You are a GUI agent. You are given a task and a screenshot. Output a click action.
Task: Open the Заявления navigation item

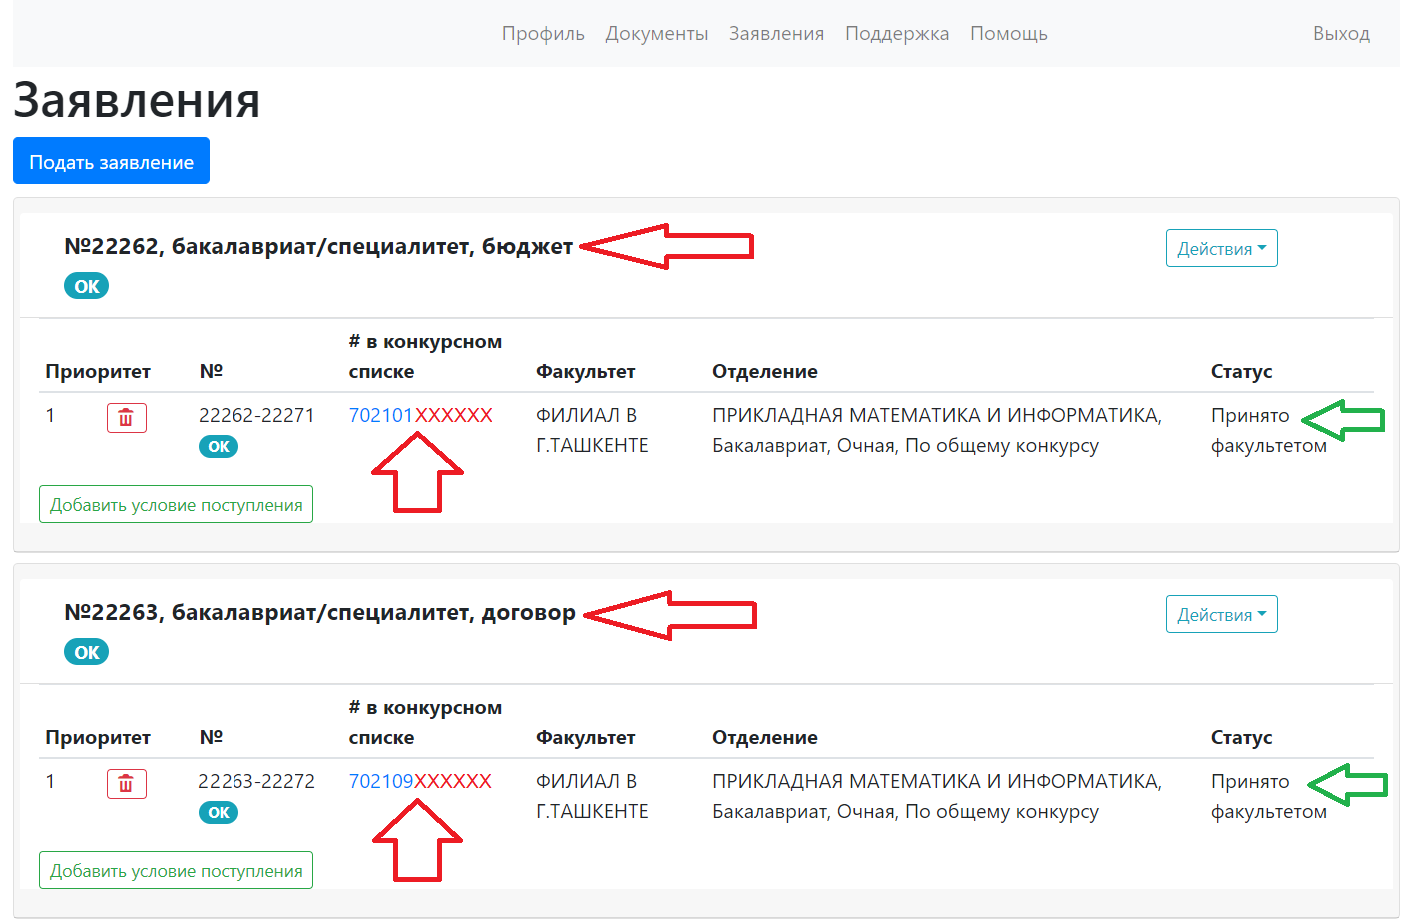click(x=776, y=34)
